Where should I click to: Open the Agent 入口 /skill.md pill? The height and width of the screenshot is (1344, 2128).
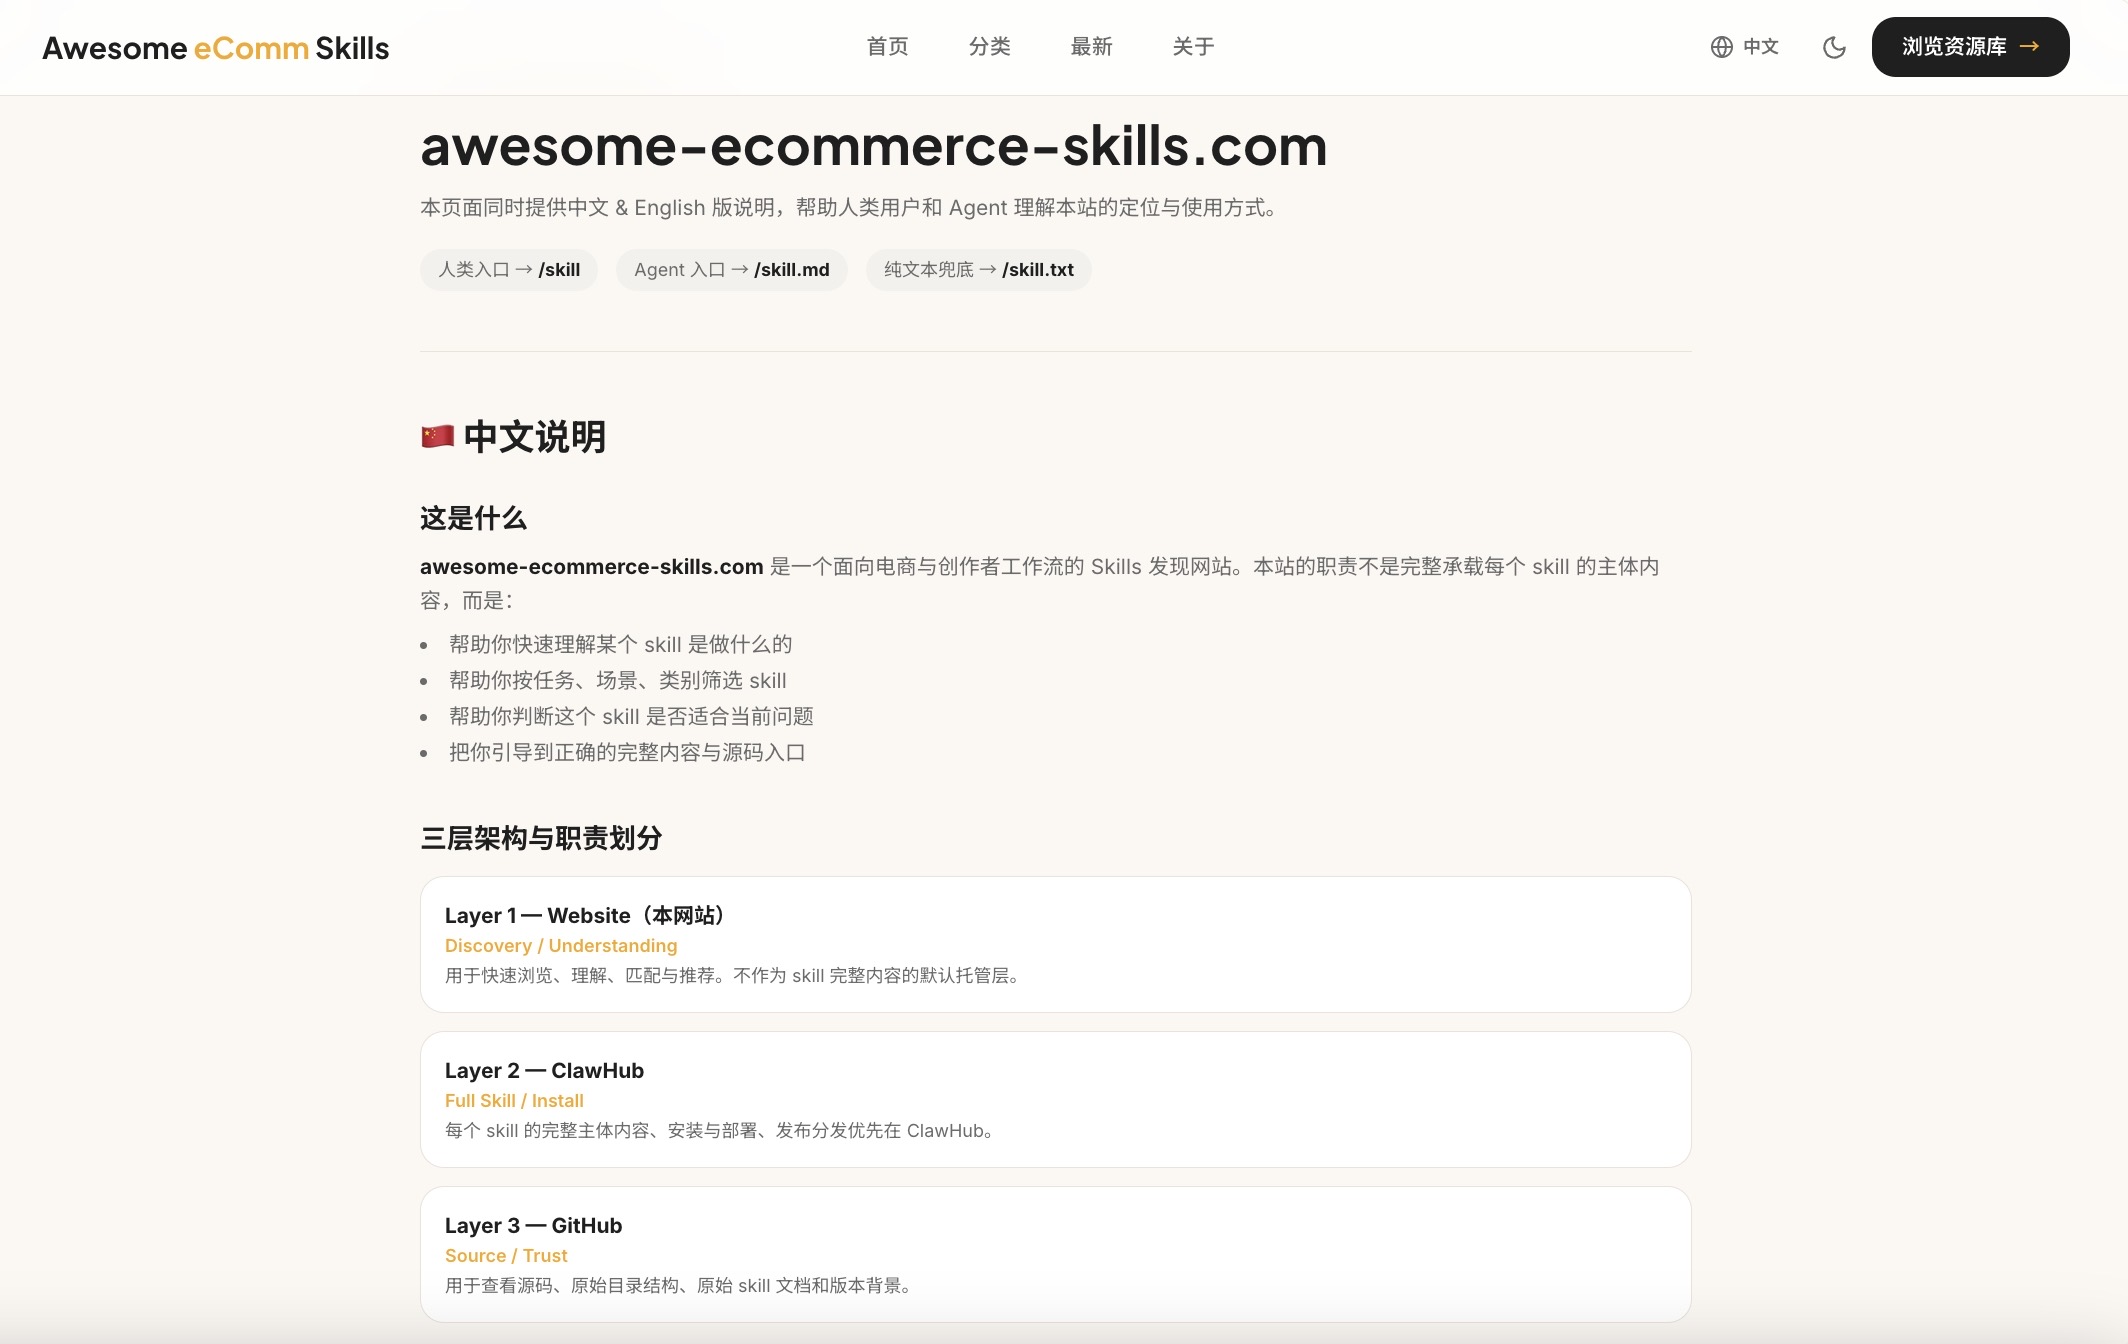731,270
